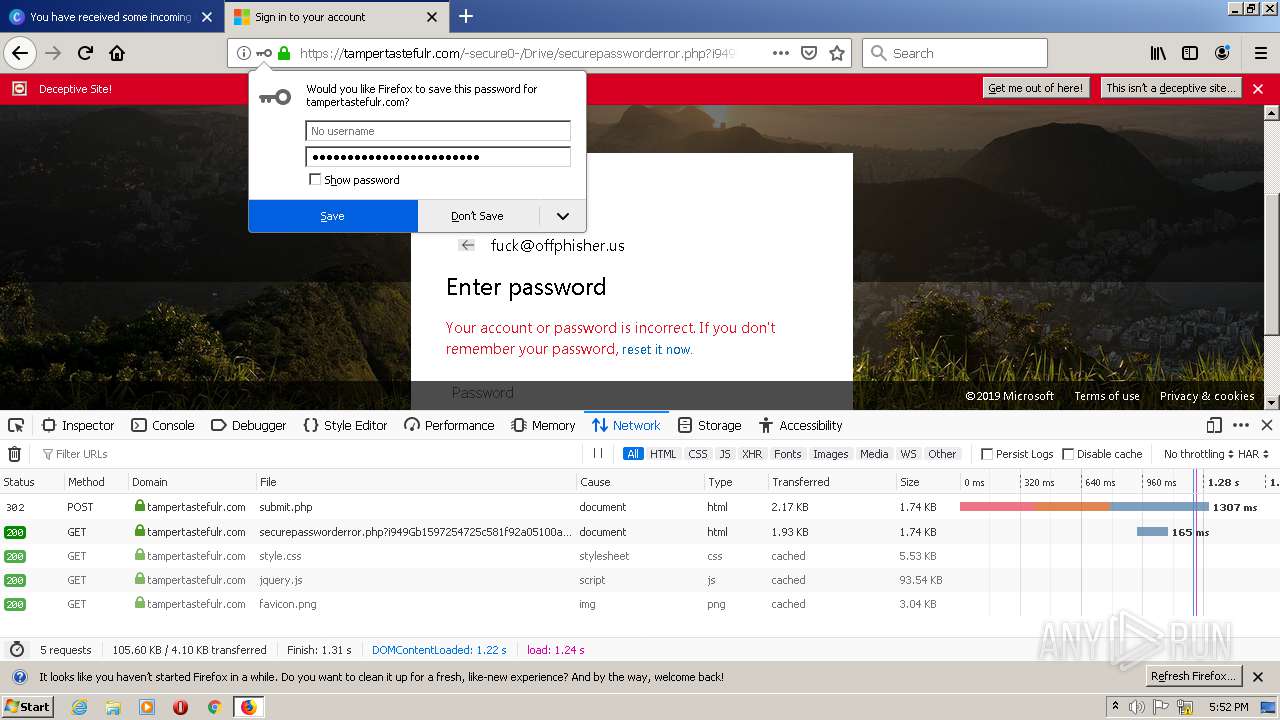Click the performance analysis stopwatch icon
1280x720 pixels.
(16, 649)
